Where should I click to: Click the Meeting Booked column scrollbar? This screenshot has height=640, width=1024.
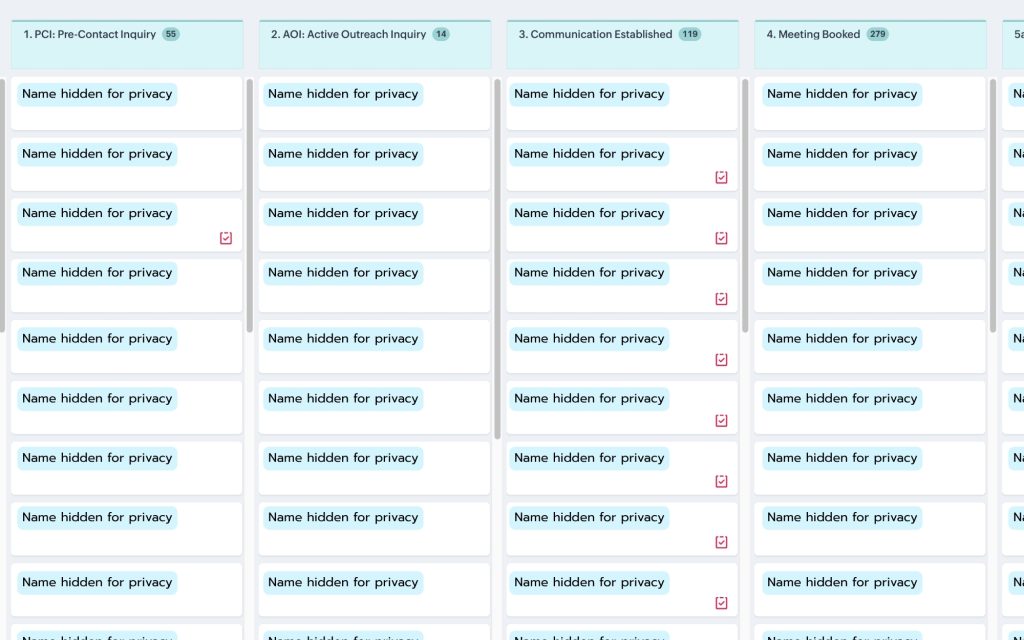993,205
